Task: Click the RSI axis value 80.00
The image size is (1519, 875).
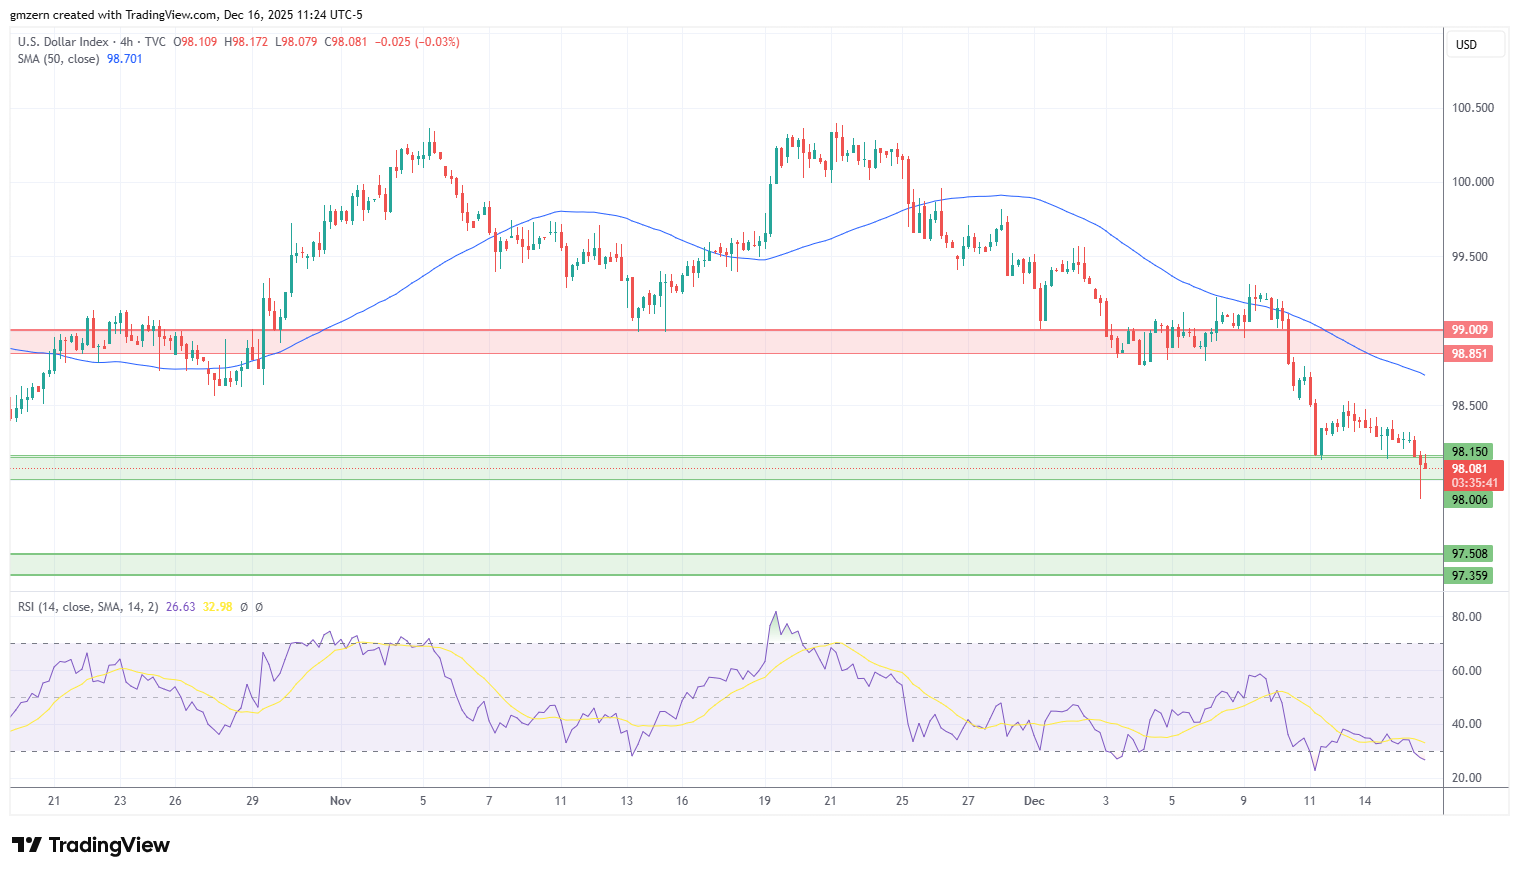Action: (x=1467, y=617)
